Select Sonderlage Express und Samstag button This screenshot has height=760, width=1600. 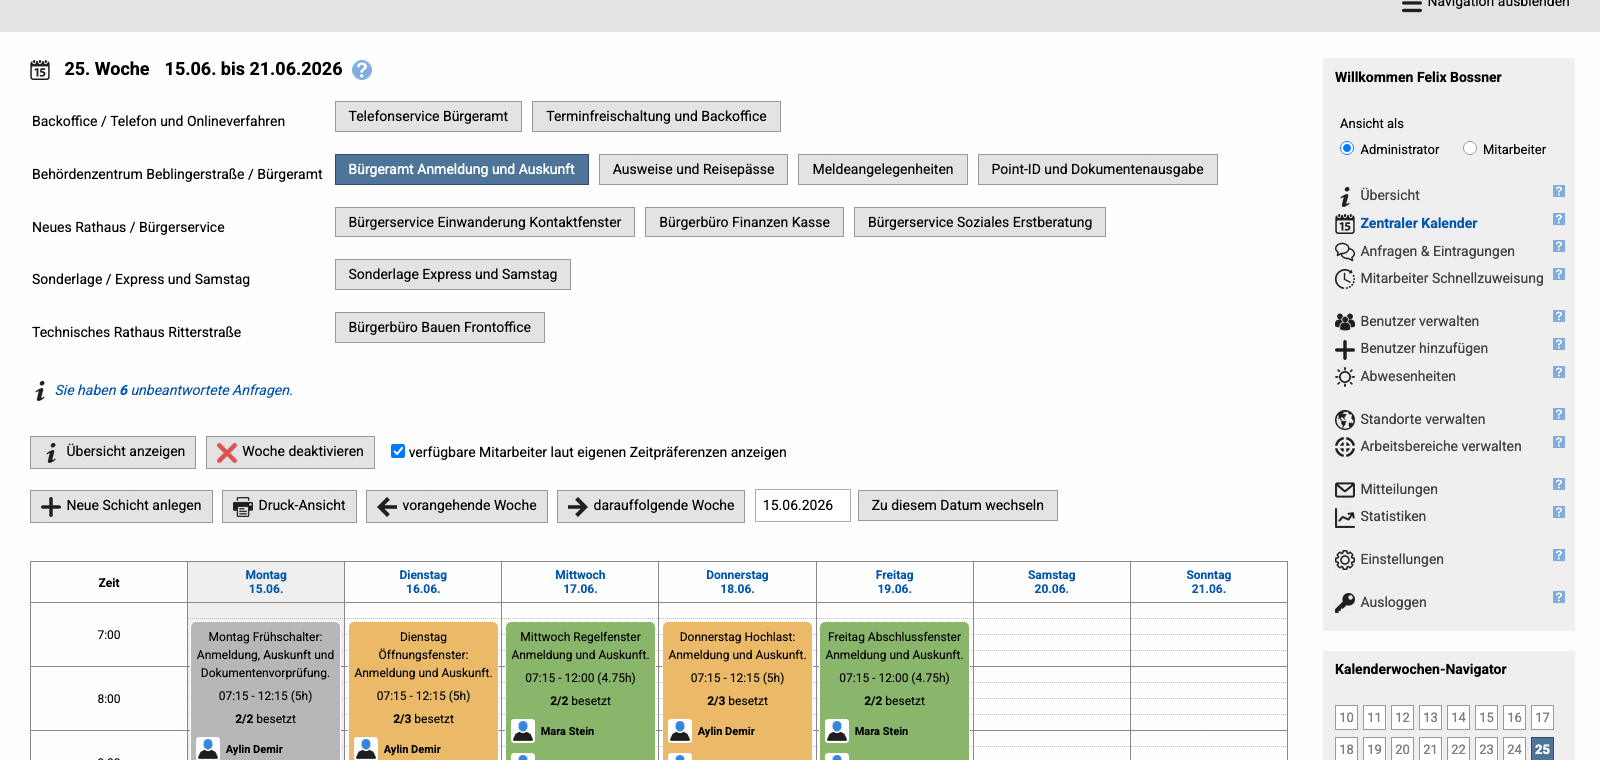[x=453, y=274]
